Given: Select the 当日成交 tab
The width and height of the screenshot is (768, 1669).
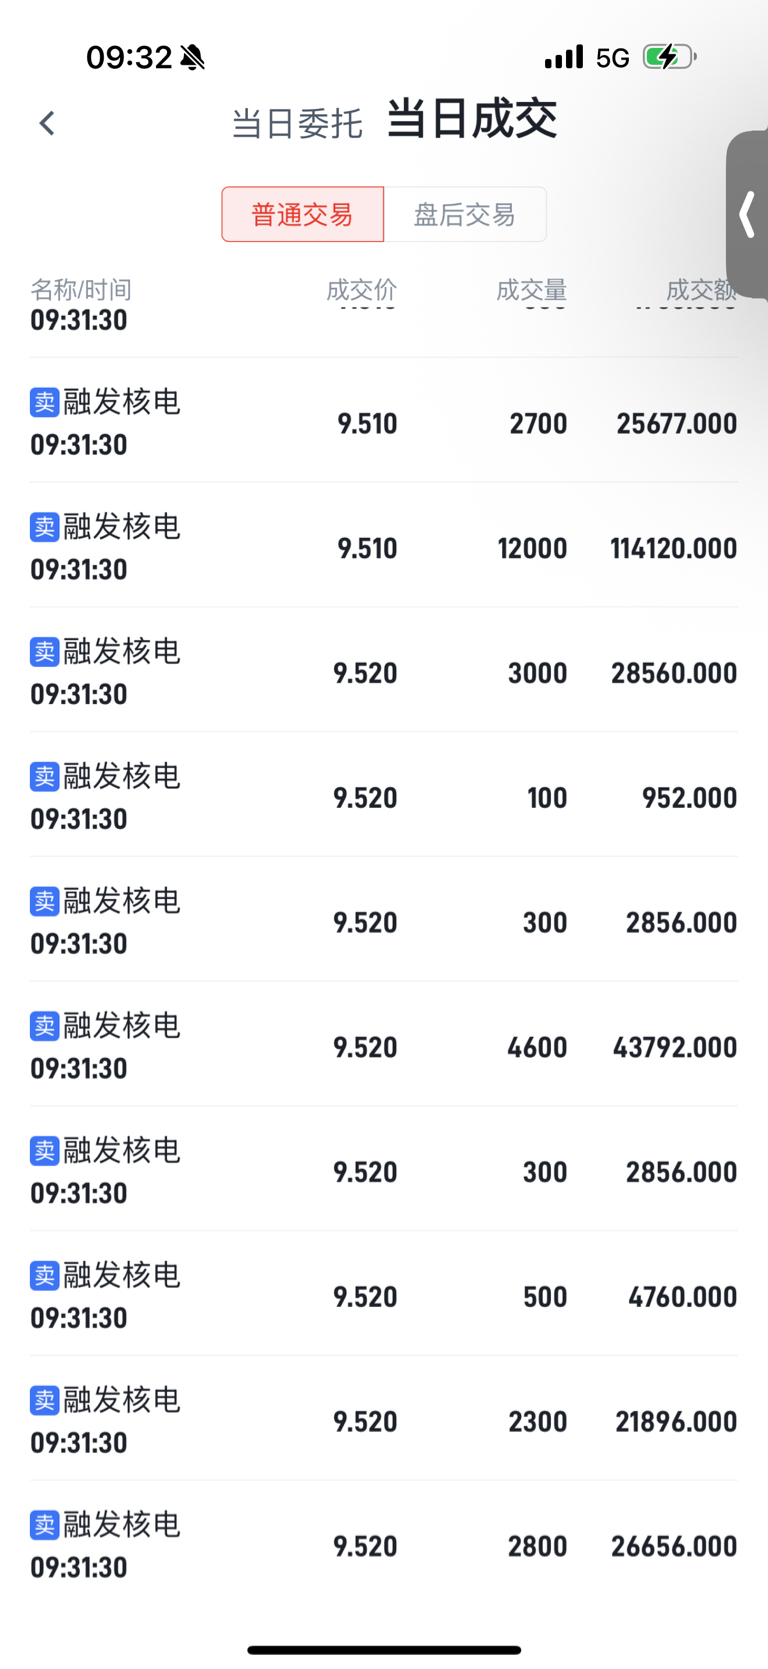Looking at the screenshot, I should (x=471, y=119).
